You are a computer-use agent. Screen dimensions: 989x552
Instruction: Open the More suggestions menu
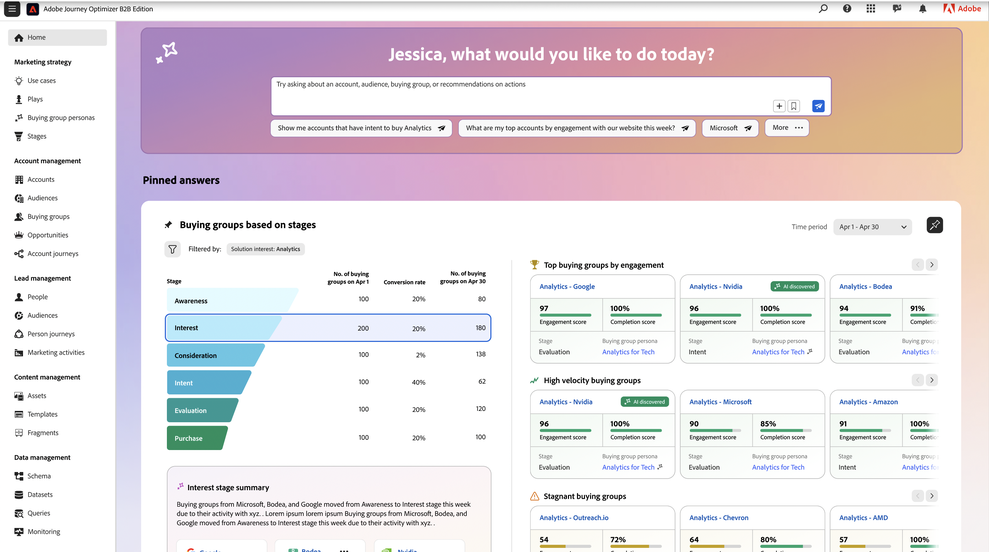[x=787, y=127]
